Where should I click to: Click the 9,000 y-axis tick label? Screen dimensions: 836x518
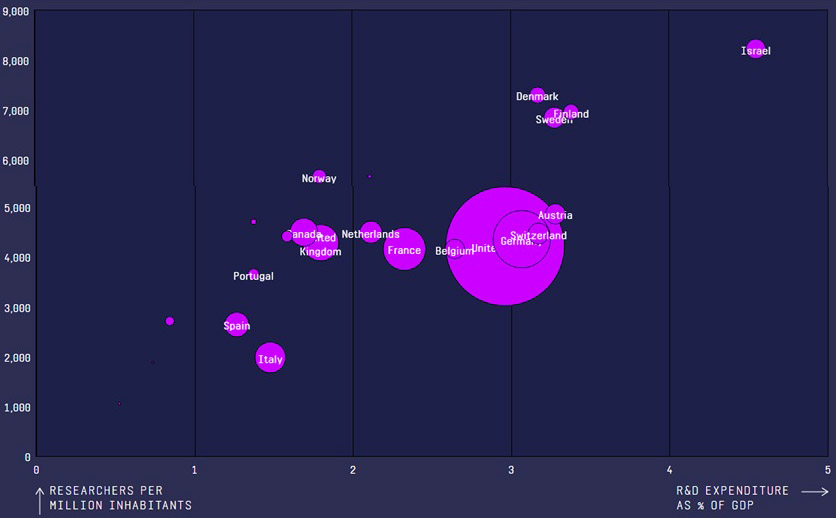click(x=15, y=12)
